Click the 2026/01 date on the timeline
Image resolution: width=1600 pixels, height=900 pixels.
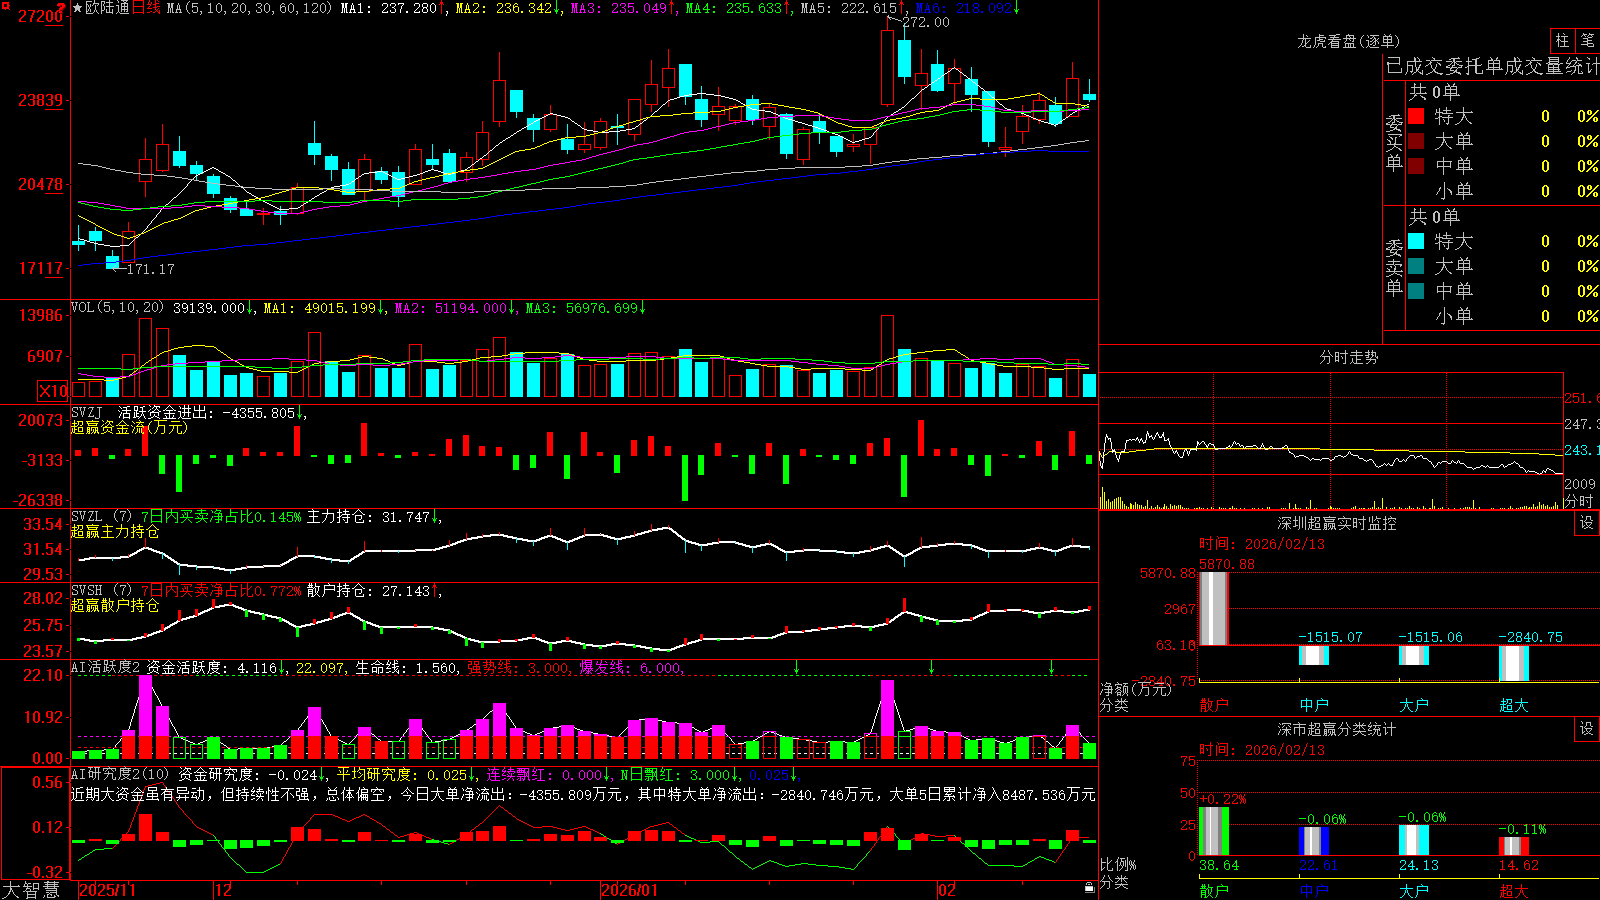[630, 890]
